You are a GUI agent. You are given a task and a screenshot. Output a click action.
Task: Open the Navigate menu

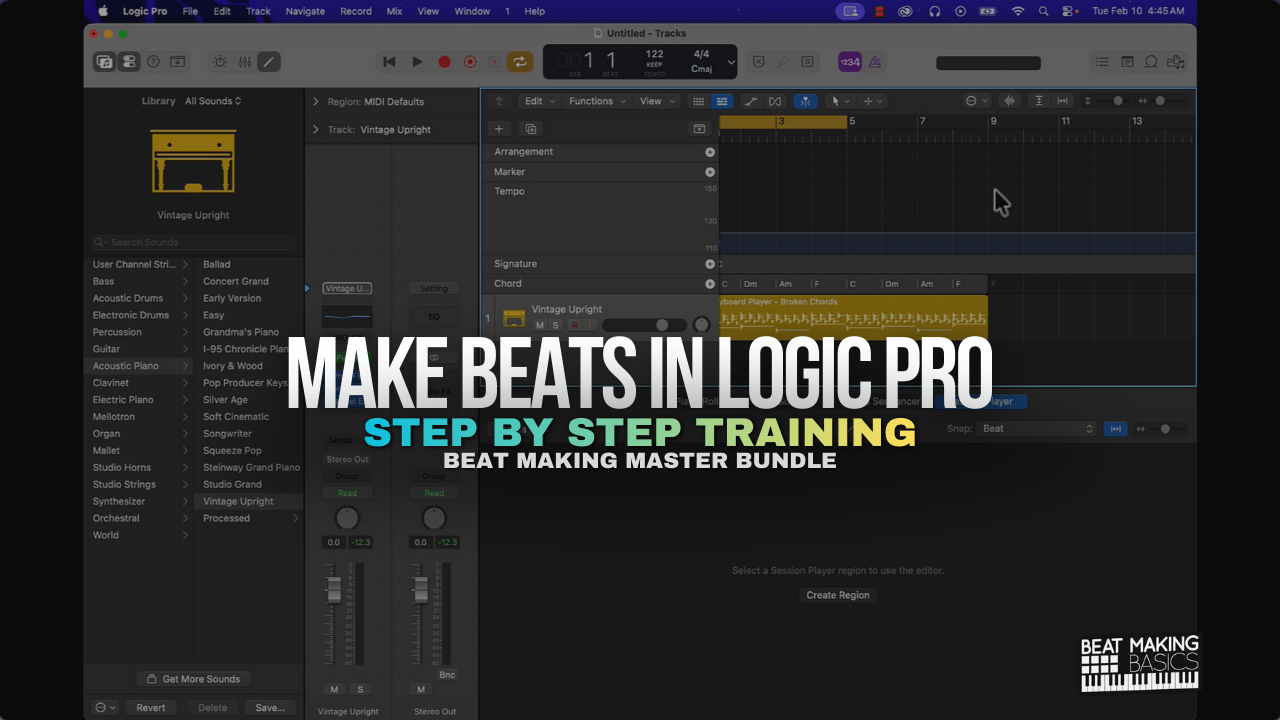coord(305,11)
